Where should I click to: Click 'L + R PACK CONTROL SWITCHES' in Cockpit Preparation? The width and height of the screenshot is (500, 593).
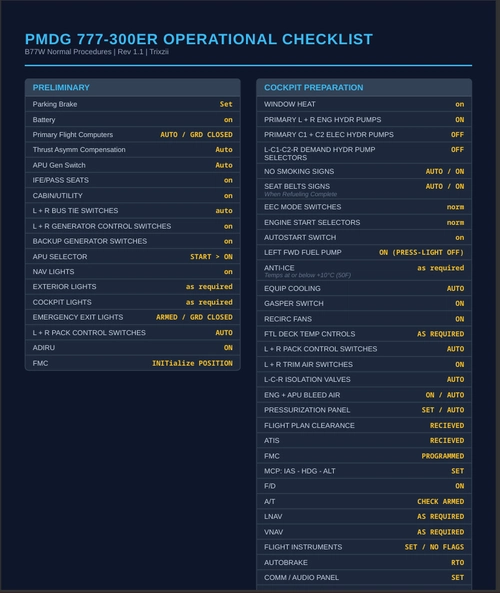[320, 349]
